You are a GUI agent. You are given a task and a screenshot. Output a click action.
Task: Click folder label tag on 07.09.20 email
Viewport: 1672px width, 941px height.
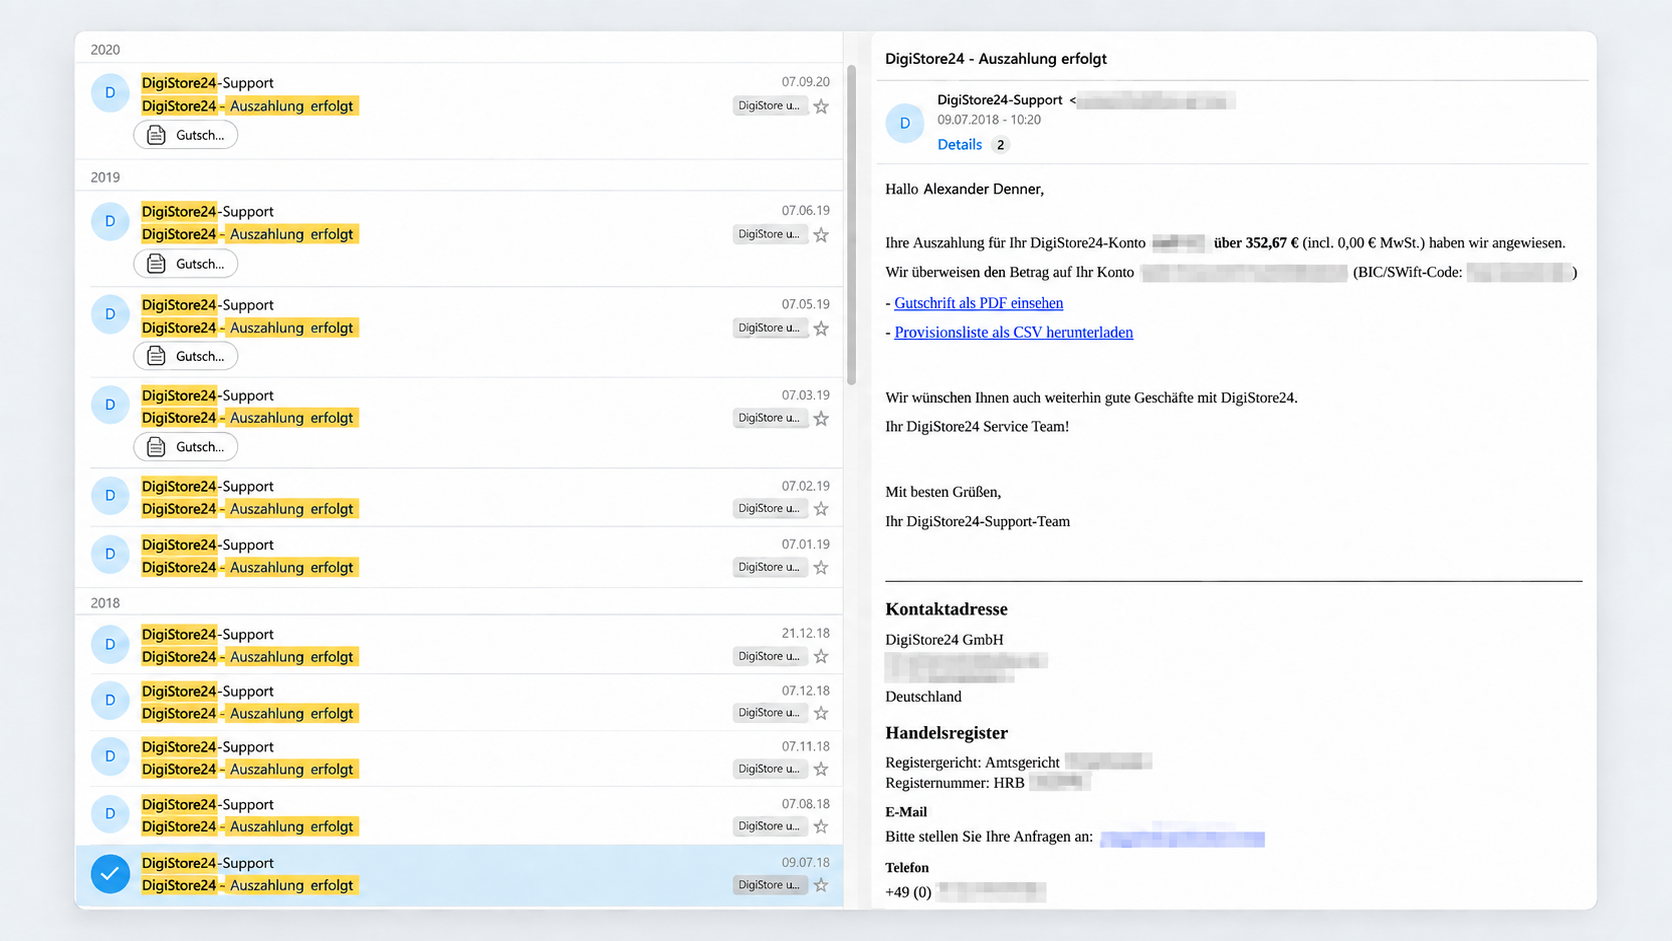(770, 106)
